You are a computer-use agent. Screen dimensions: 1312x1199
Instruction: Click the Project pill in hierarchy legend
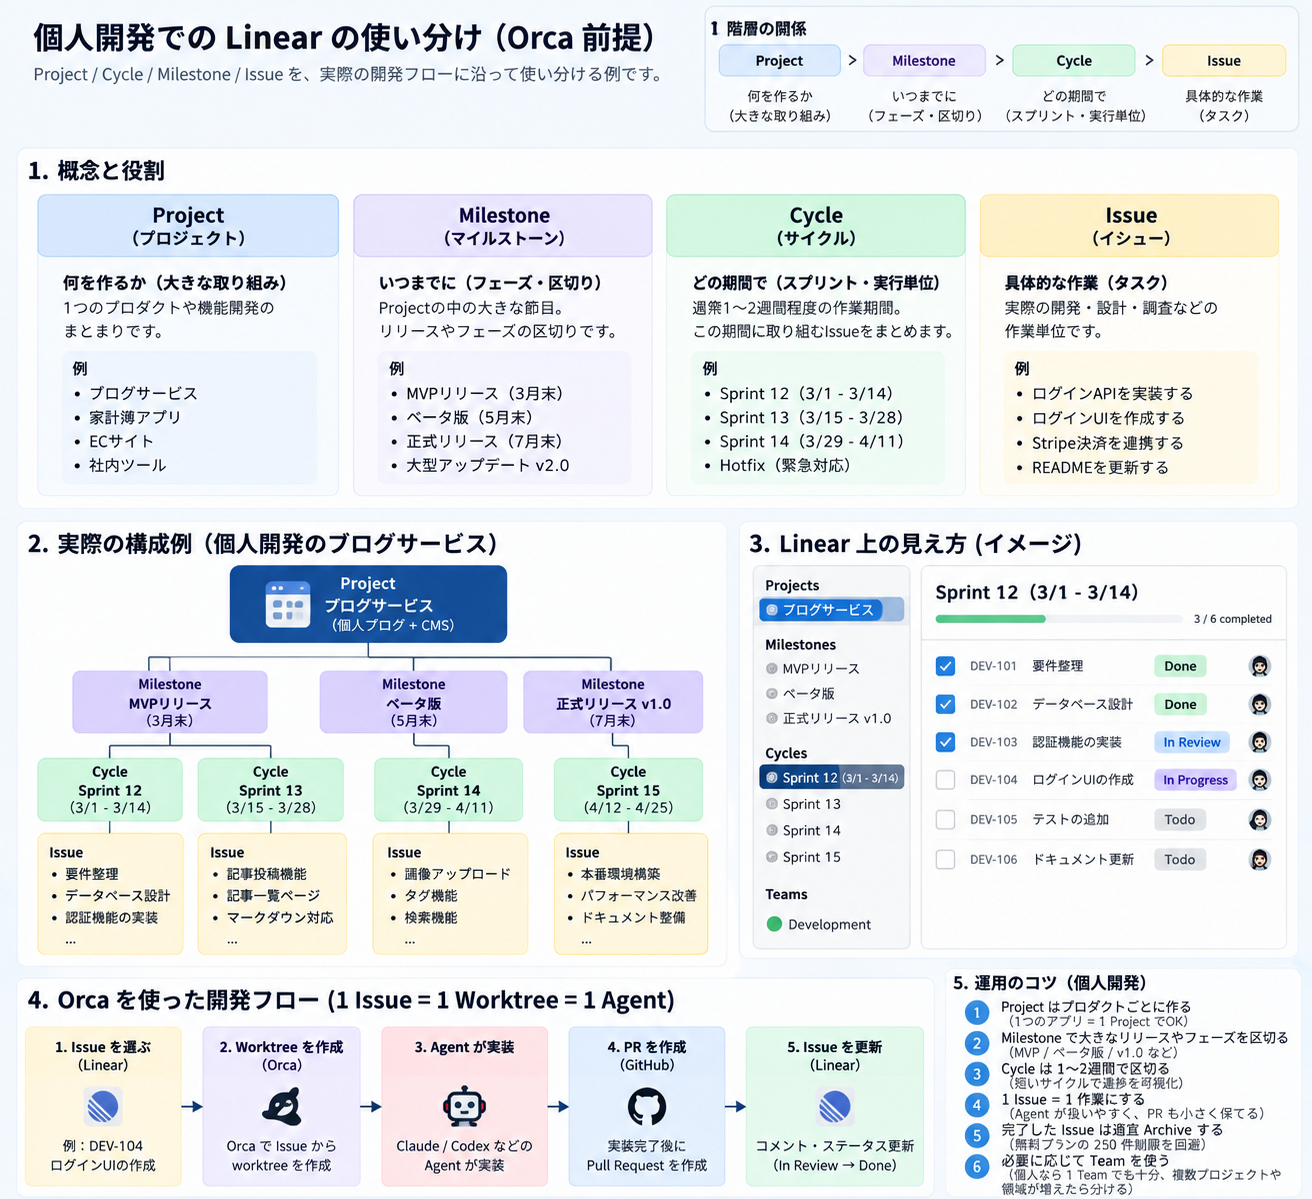click(779, 61)
